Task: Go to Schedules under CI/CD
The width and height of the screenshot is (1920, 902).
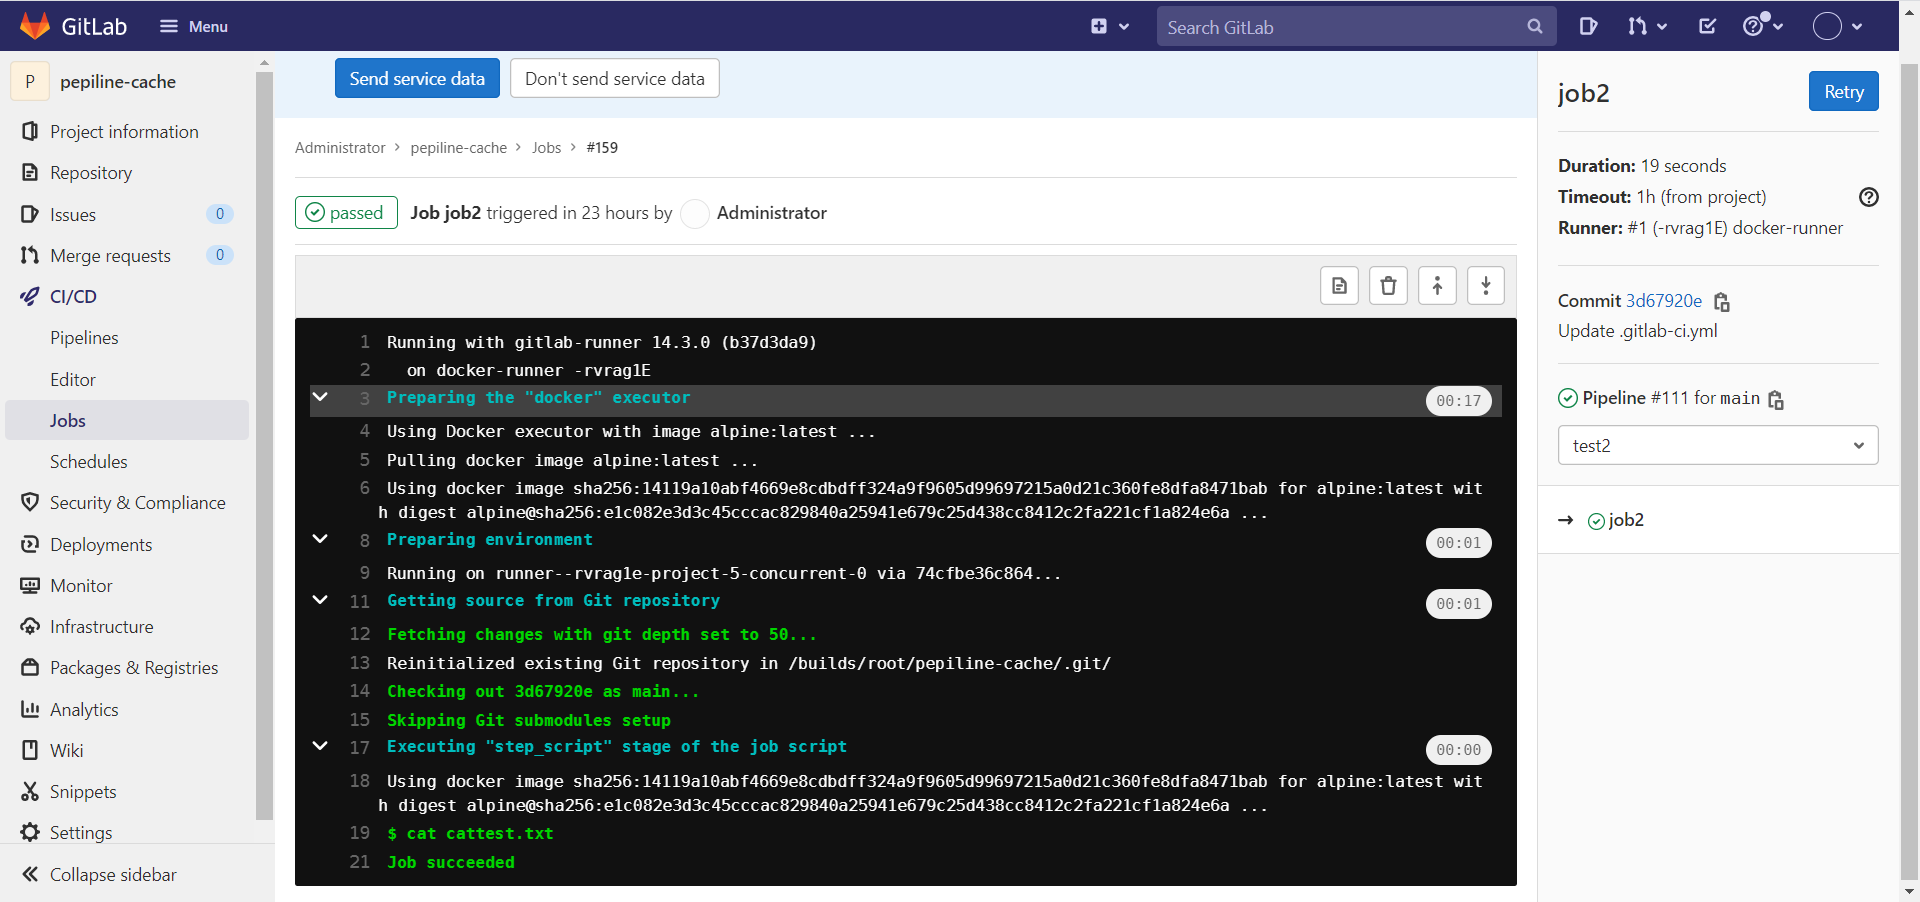Action: [89, 461]
